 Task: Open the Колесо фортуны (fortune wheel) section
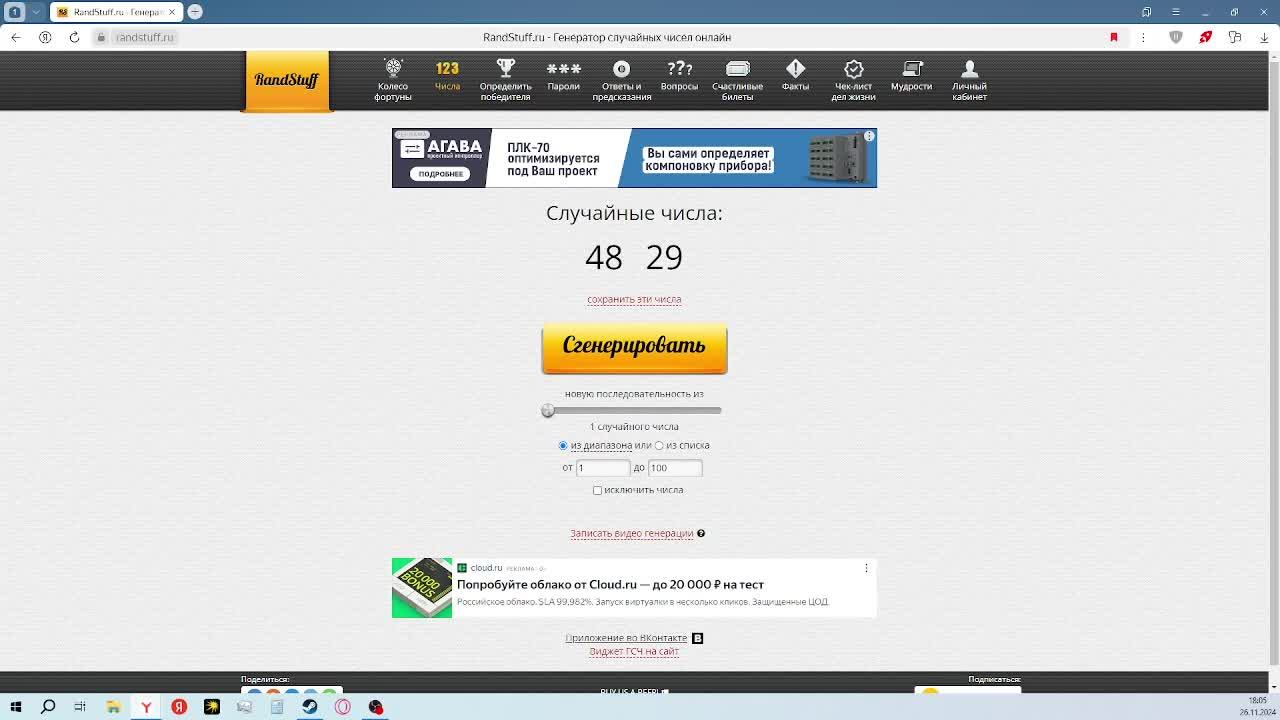[393, 80]
